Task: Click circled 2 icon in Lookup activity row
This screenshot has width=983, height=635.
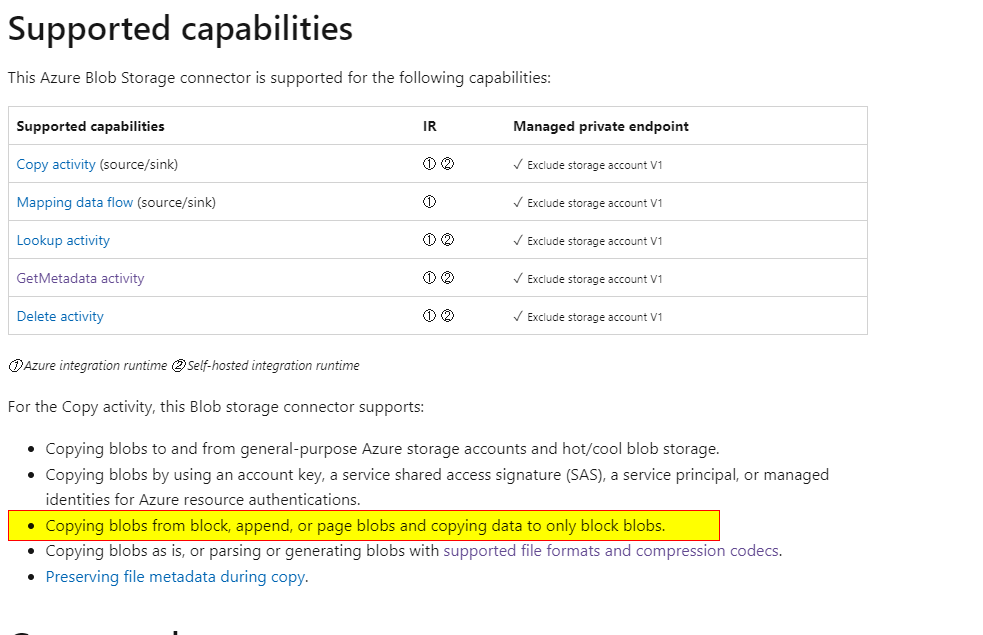Action: click(447, 240)
